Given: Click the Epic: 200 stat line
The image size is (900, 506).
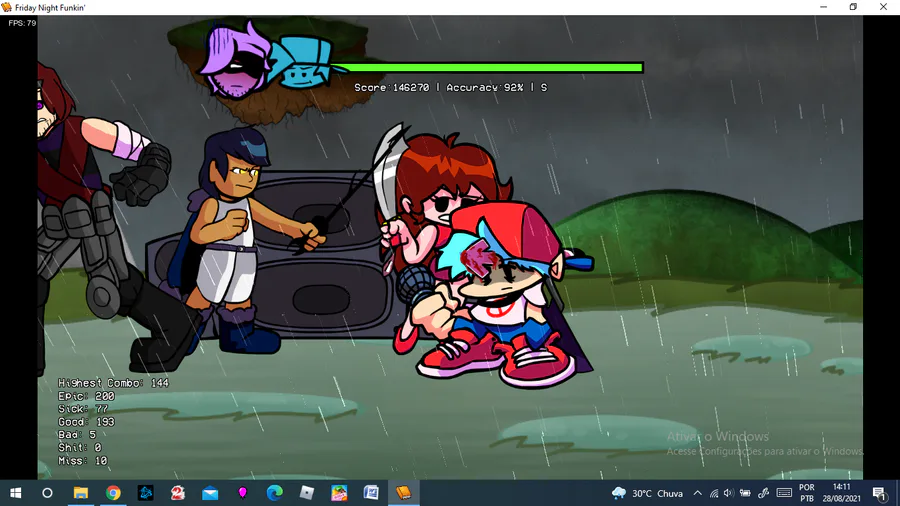Looking at the screenshot, I should point(86,396).
